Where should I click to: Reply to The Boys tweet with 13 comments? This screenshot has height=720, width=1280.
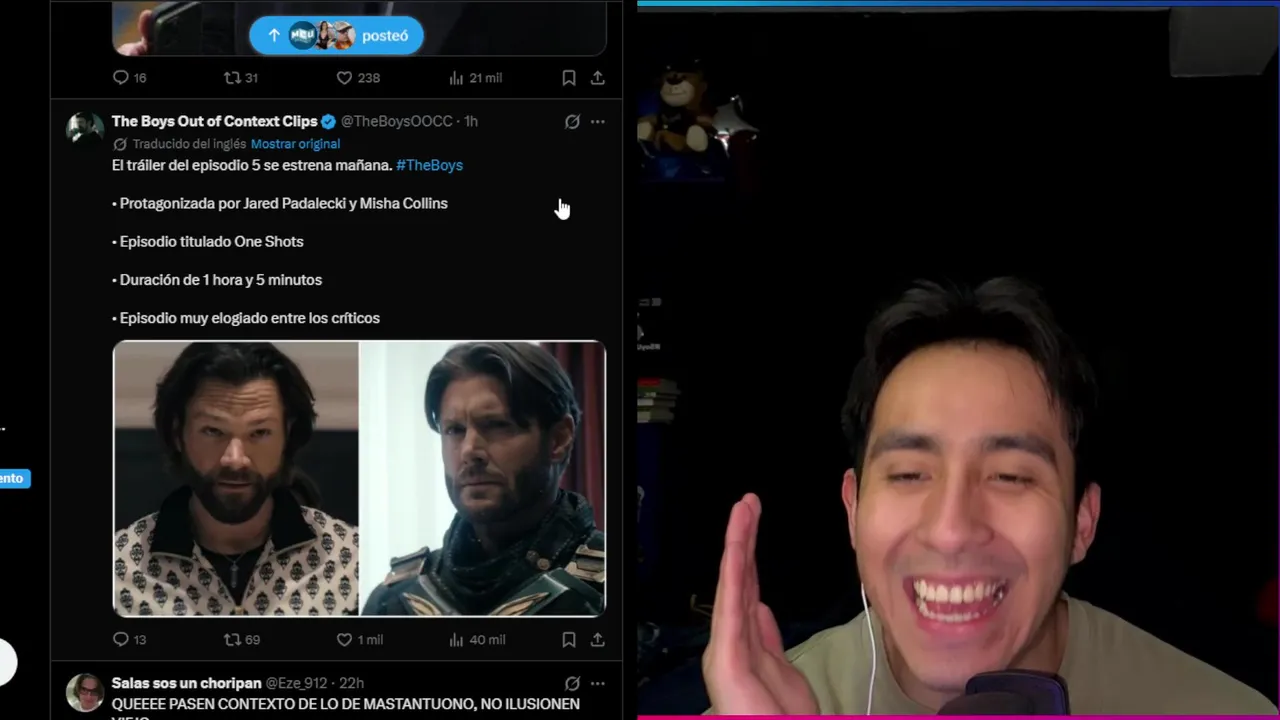[129, 640]
